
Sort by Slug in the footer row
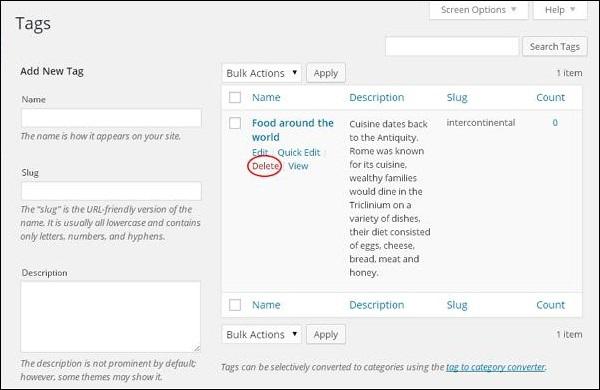[457, 305]
